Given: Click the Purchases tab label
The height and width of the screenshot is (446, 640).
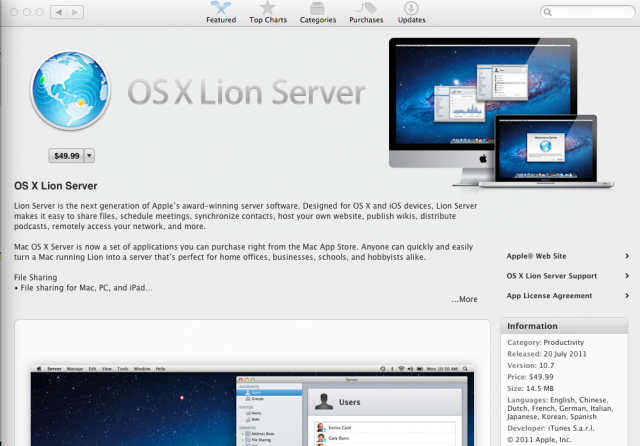Looking at the screenshot, I should click(x=366, y=20).
